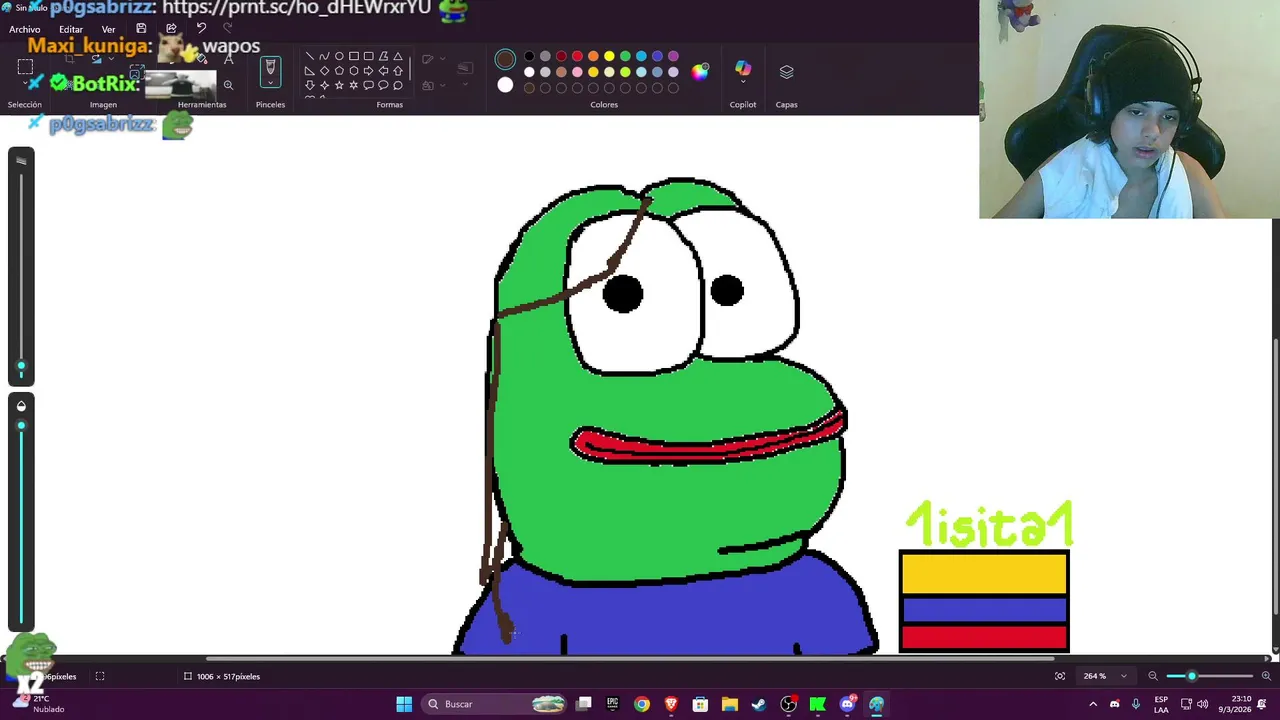Pick the pink color swatch

pyautogui.click(x=577, y=72)
